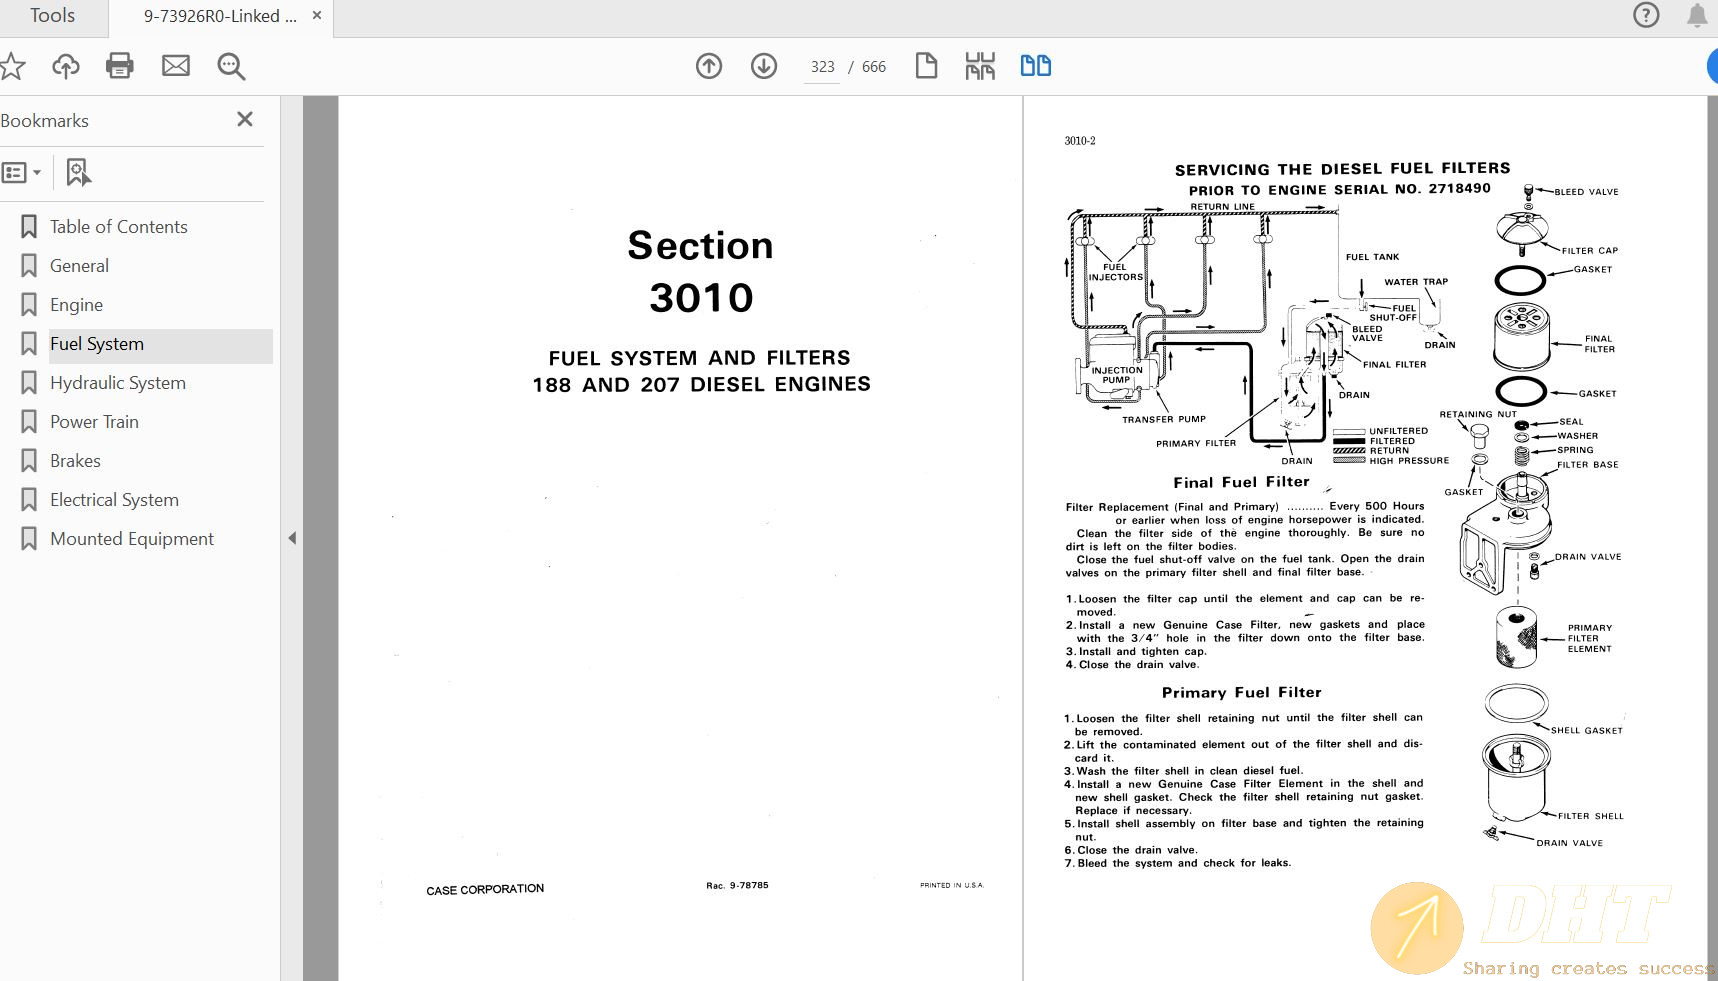Open the bookmark options dropdown
1718x981 pixels.
coord(22,172)
